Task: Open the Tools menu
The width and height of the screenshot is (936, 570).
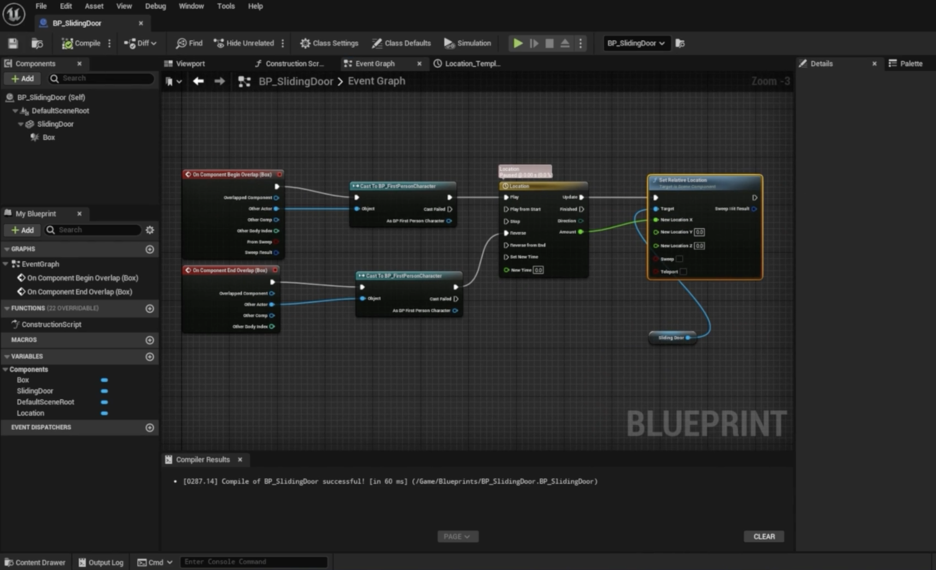Action: coord(226,6)
